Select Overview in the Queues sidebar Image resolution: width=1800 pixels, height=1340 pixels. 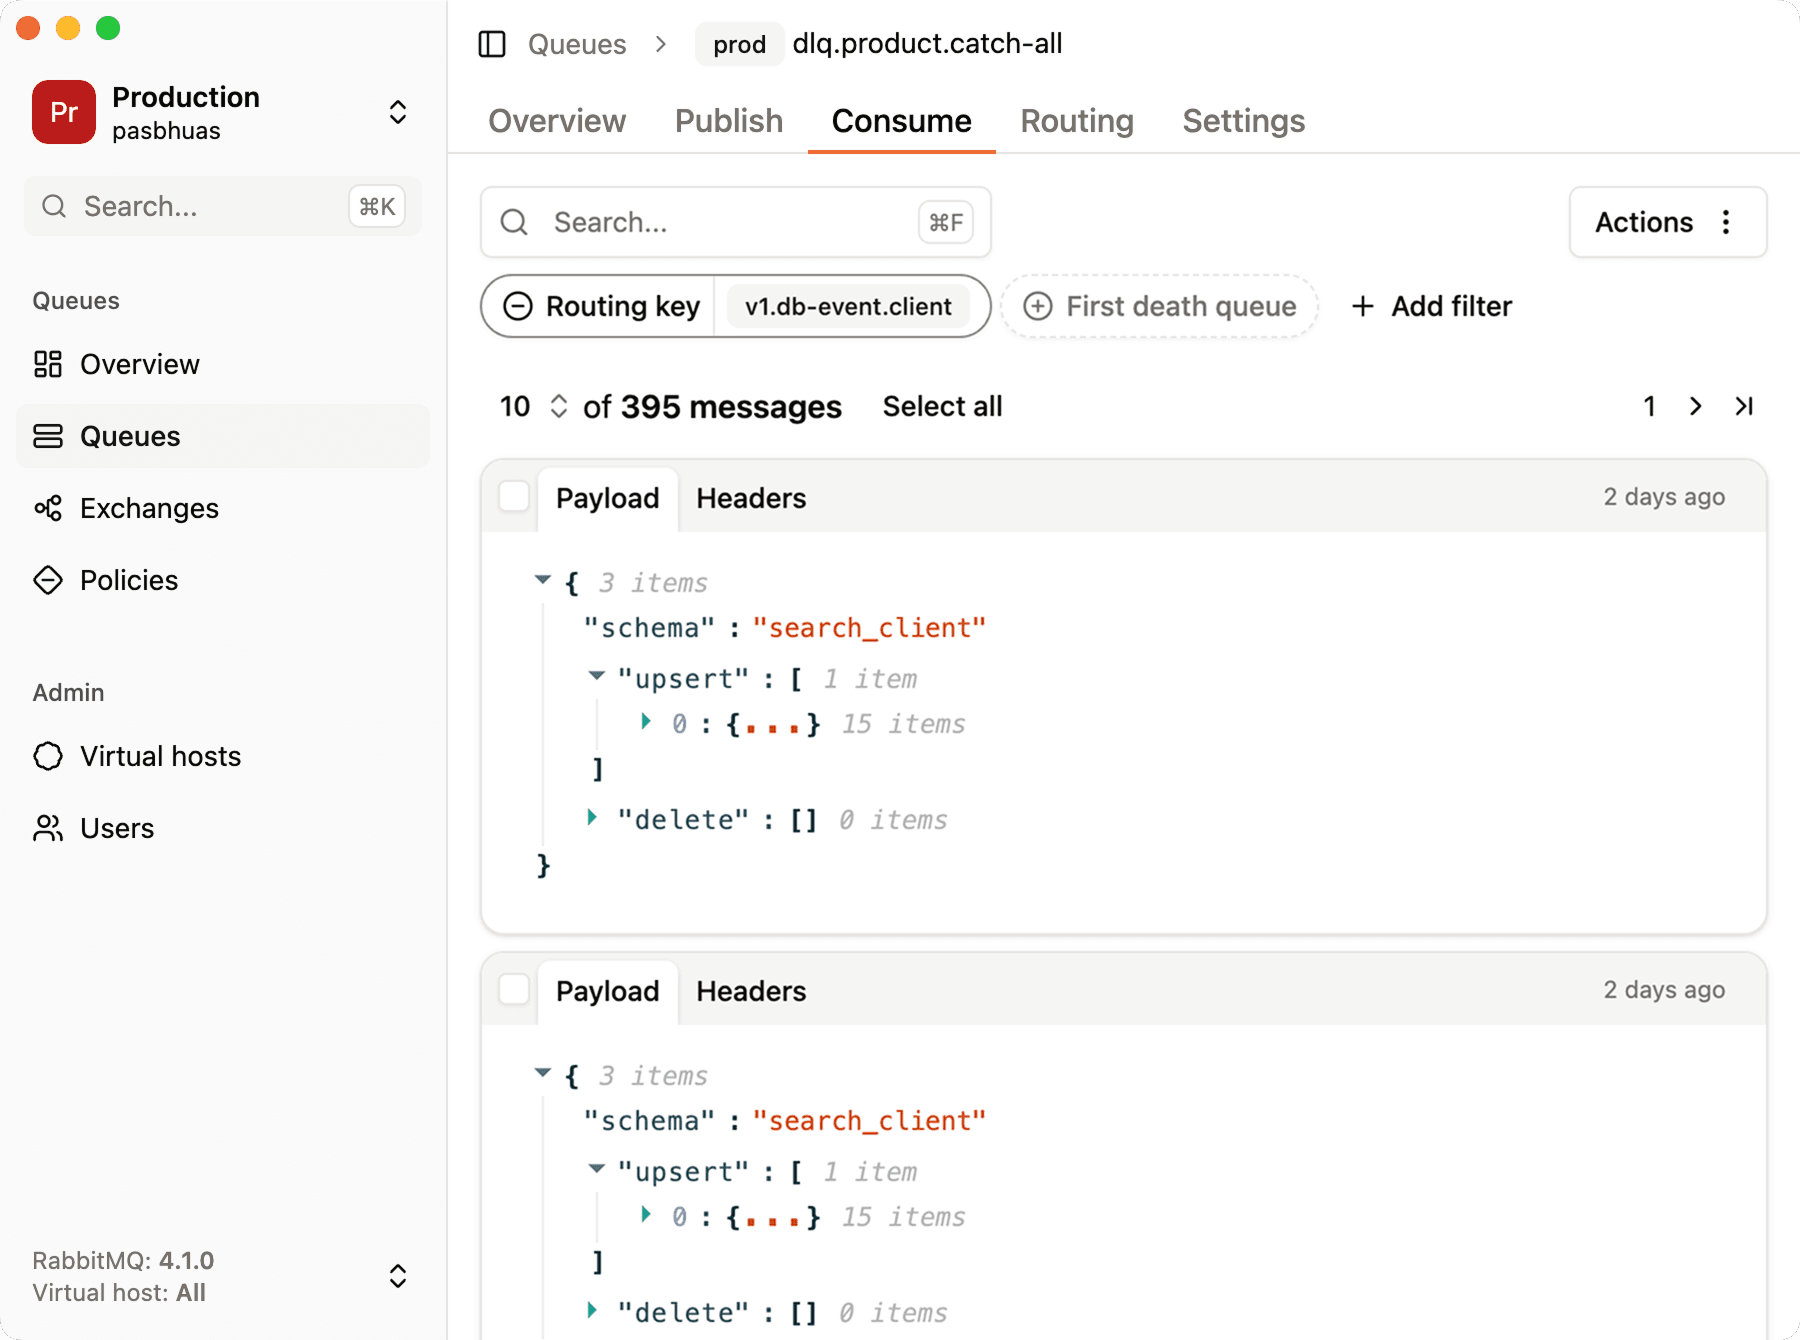point(139,364)
